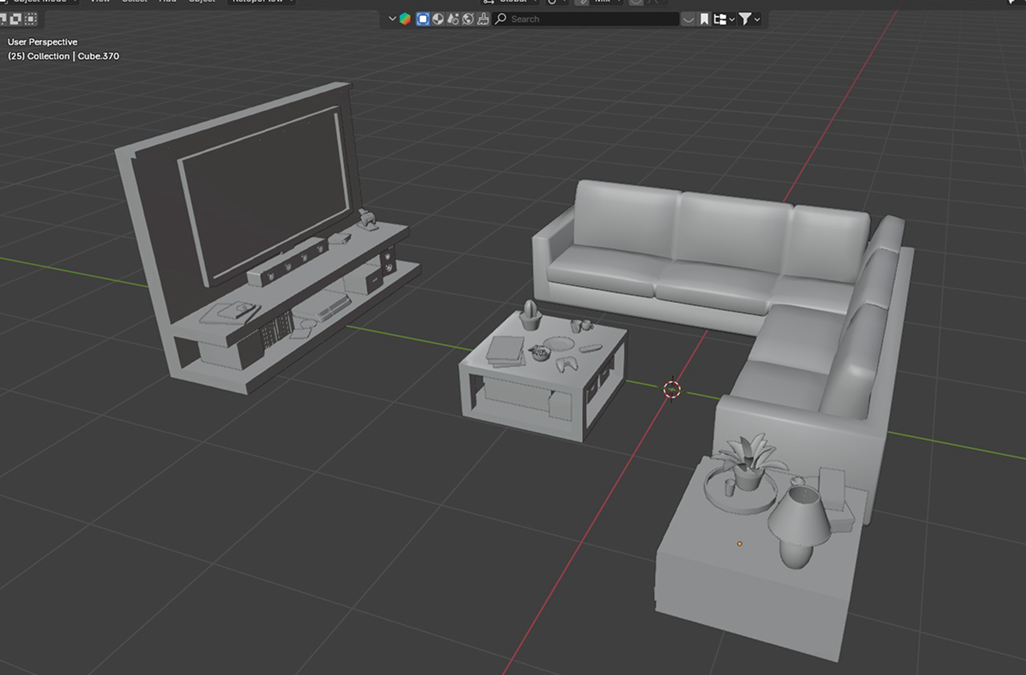Select the table lamp model
Viewport: 1026px width, 675px height.
tap(799, 525)
